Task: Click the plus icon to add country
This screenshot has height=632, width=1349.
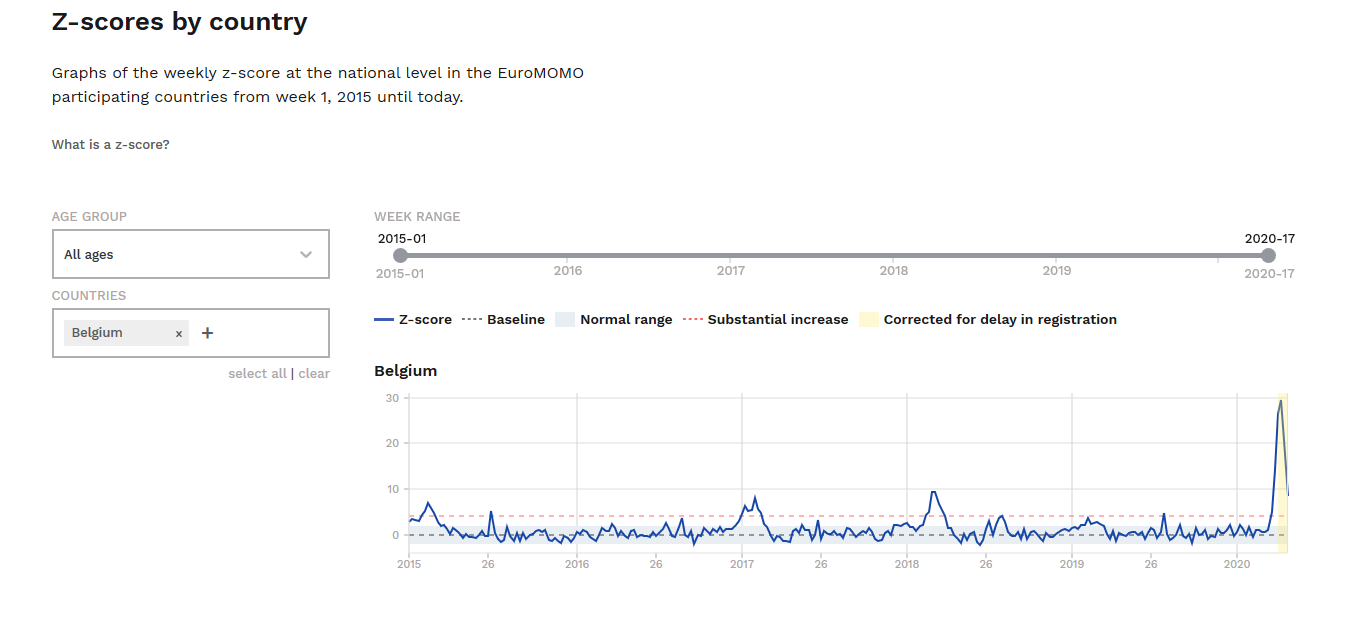Action: point(208,333)
